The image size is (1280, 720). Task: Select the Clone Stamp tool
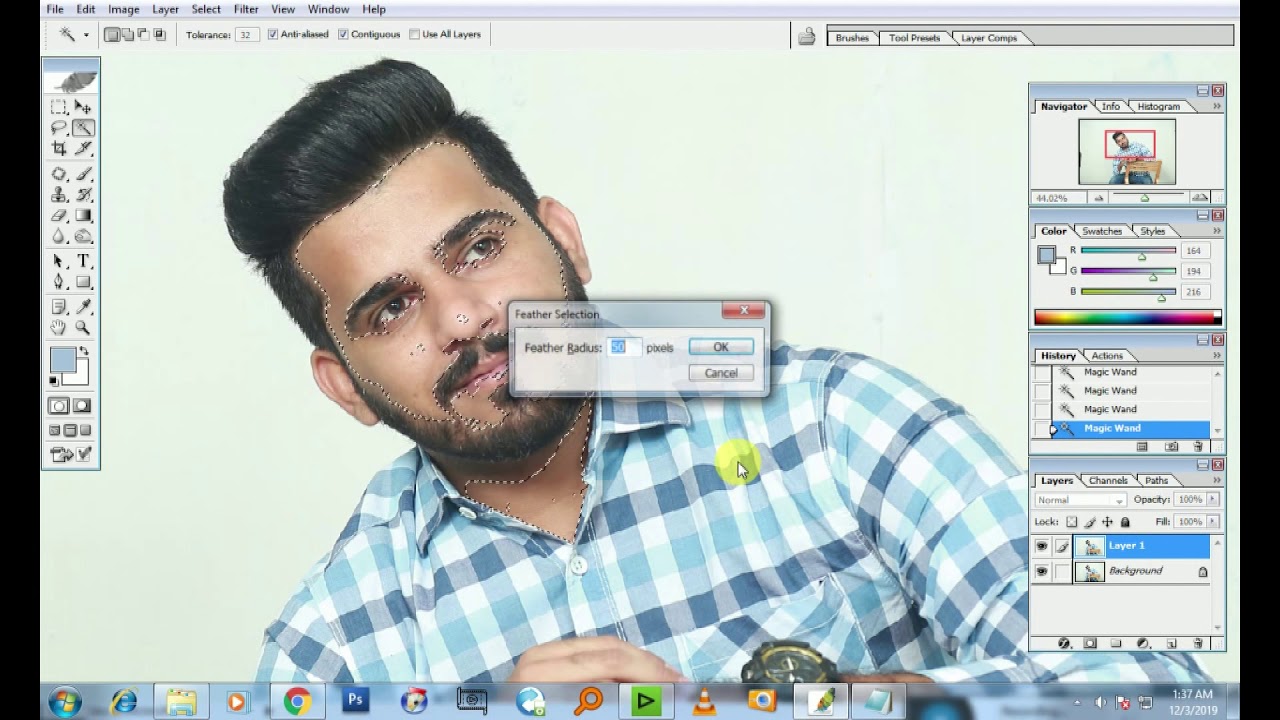pyautogui.click(x=59, y=195)
